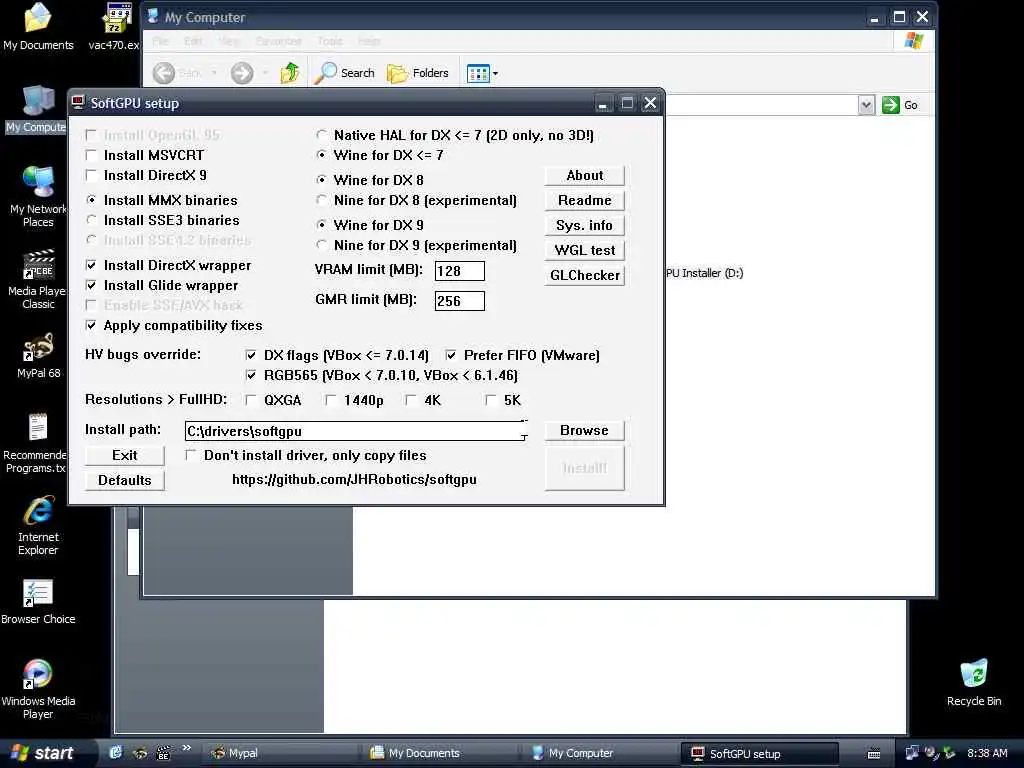Uncheck Install DirectX wrapper
The image size is (1024, 768).
pyautogui.click(x=91, y=265)
